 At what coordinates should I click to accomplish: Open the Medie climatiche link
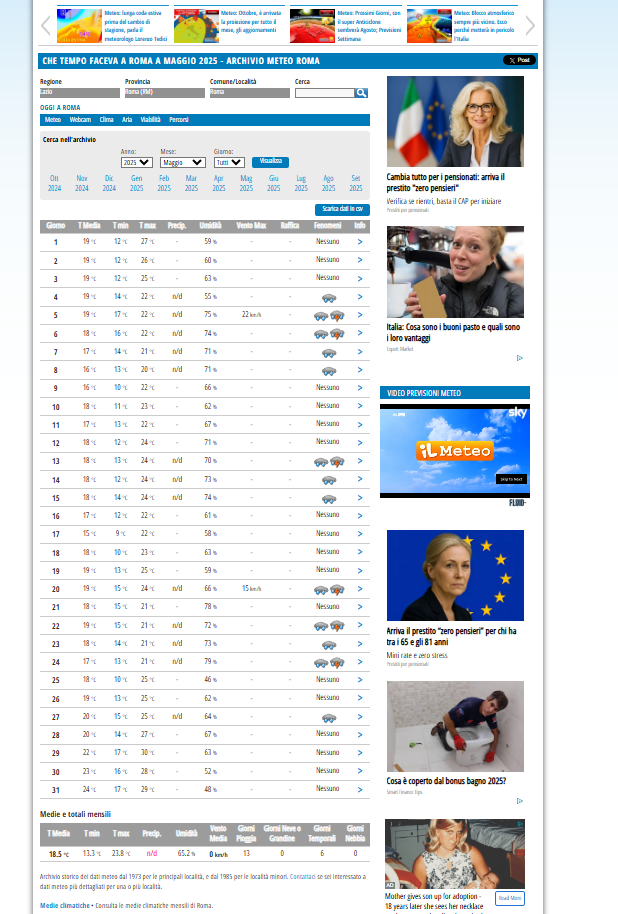(64, 905)
